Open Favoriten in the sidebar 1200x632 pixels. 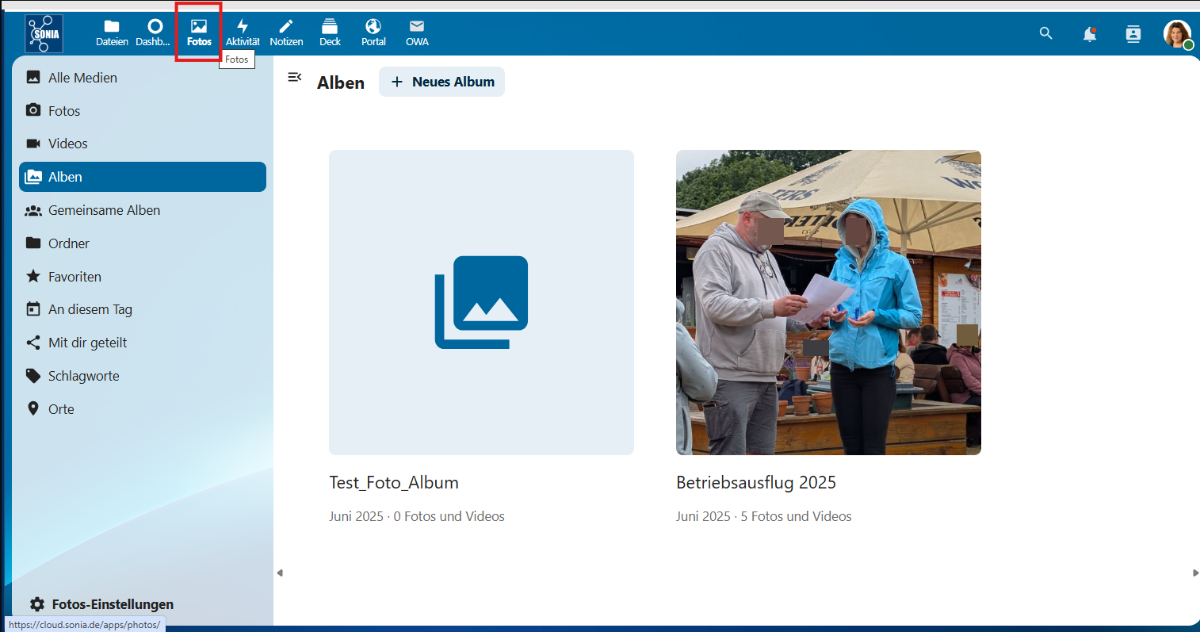pyautogui.click(x=75, y=276)
